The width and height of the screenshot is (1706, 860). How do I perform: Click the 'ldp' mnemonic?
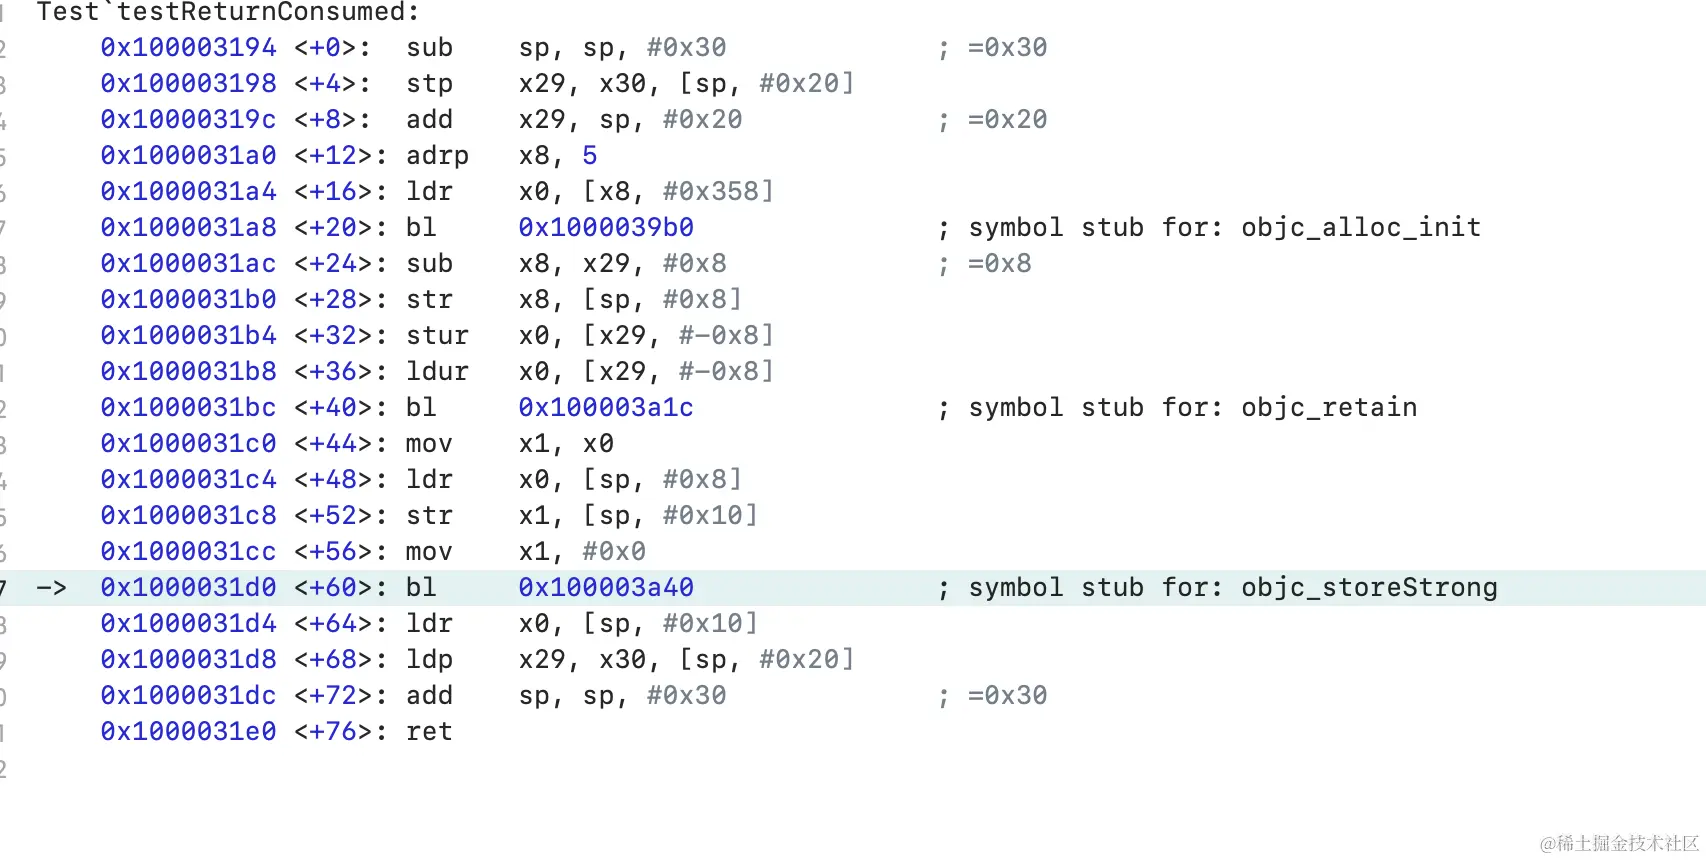click(429, 660)
